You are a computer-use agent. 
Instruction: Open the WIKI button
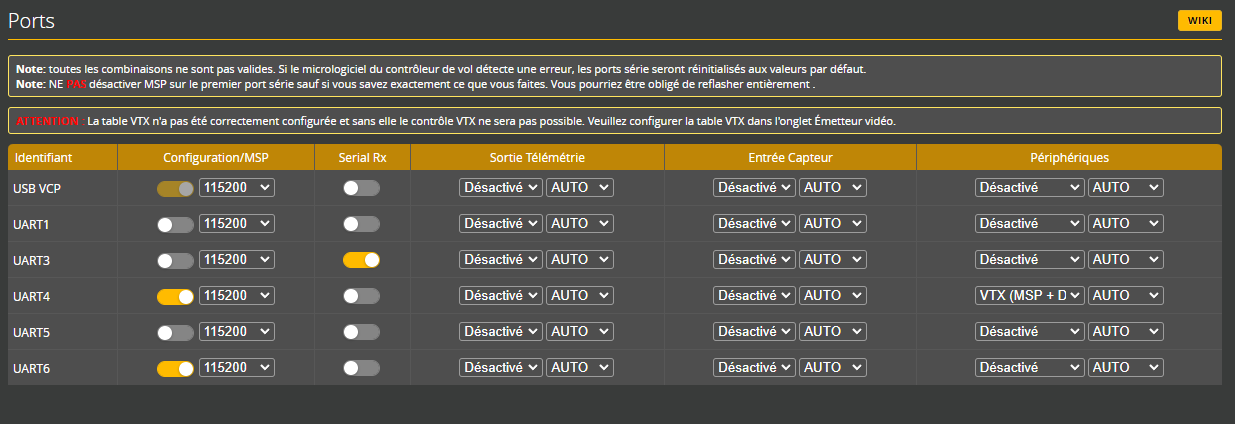[x=1200, y=21]
